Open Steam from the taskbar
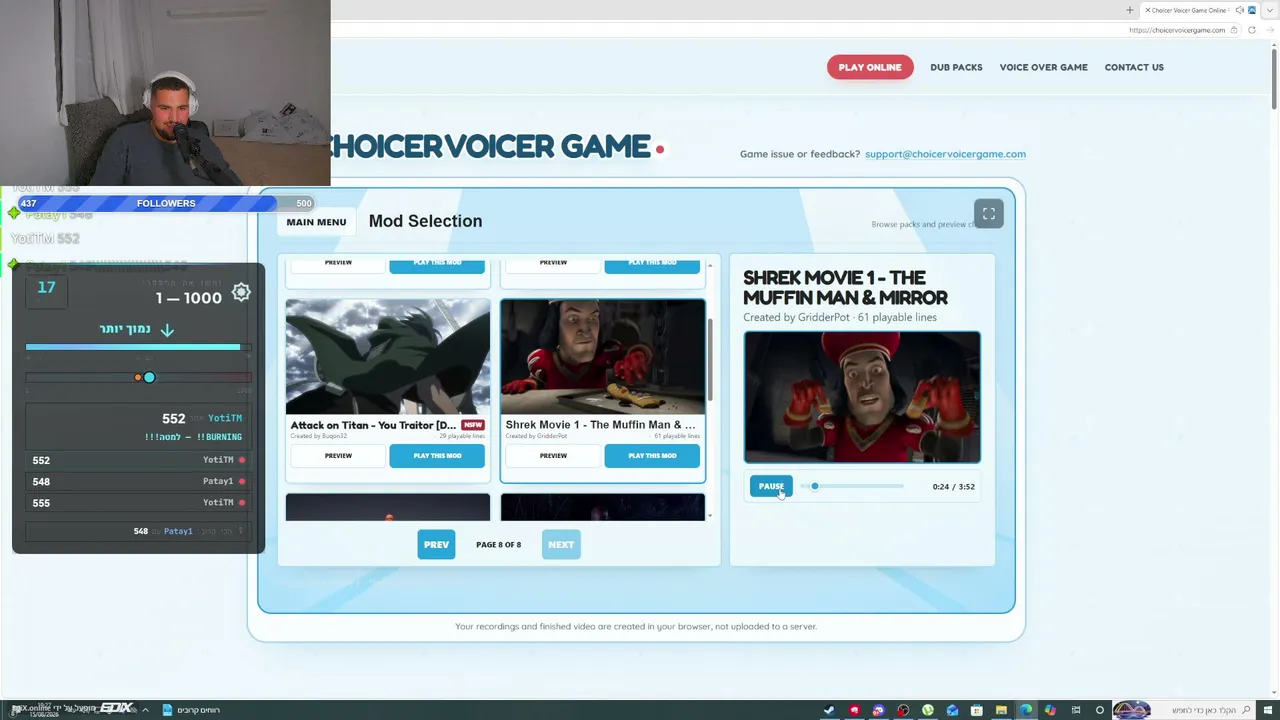1280x720 pixels. coord(829,710)
